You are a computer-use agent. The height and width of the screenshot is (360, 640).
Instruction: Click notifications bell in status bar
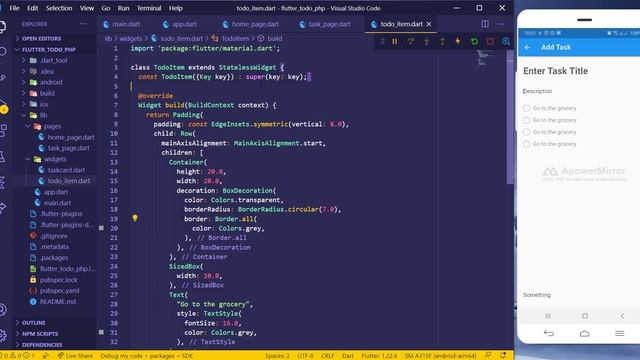[x=503, y=356]
